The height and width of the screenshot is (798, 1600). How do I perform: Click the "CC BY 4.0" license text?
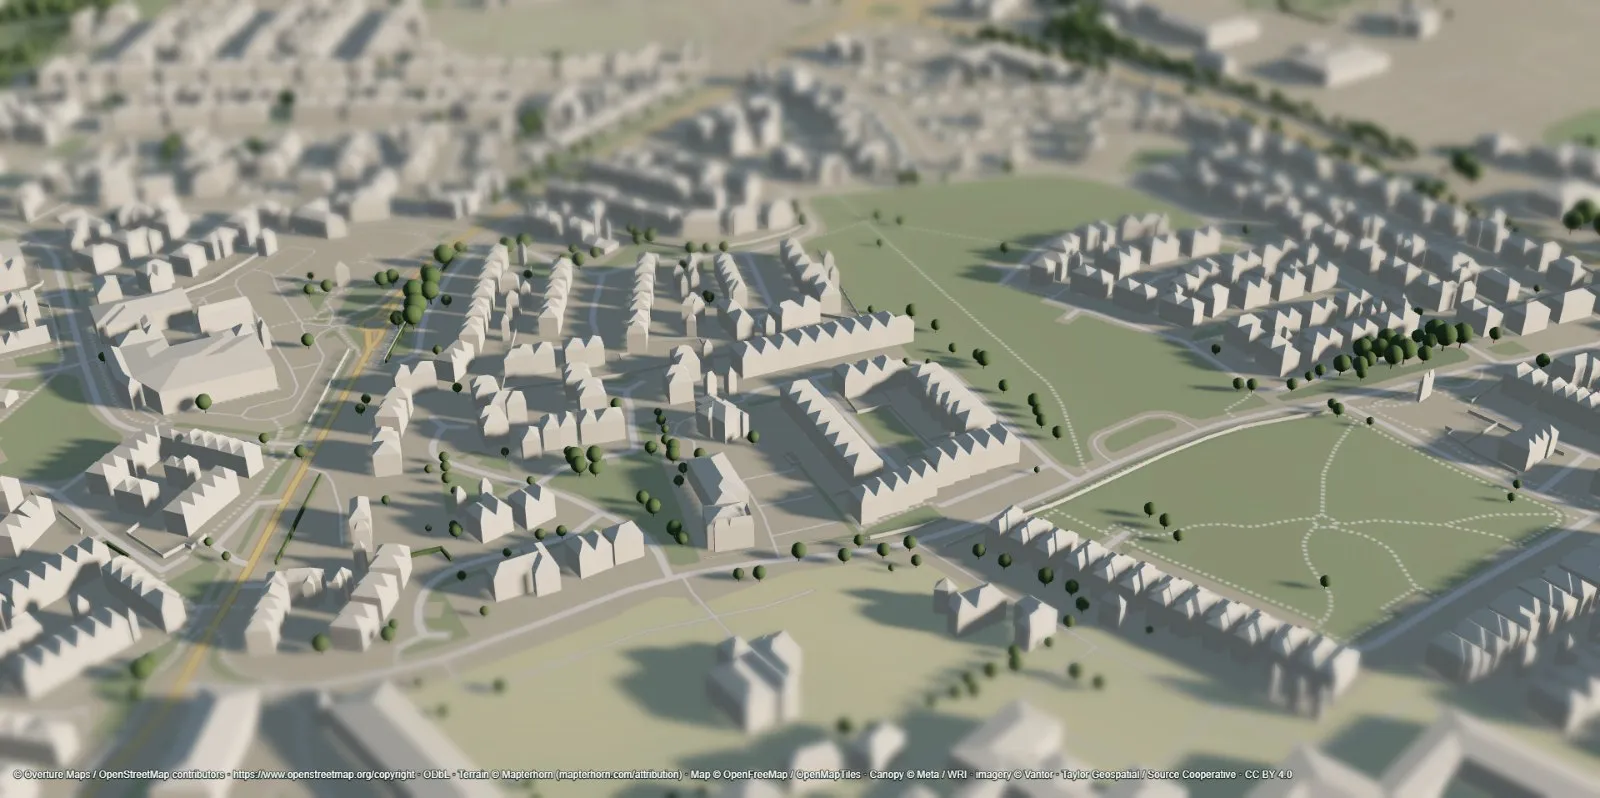pos(1269,775)
